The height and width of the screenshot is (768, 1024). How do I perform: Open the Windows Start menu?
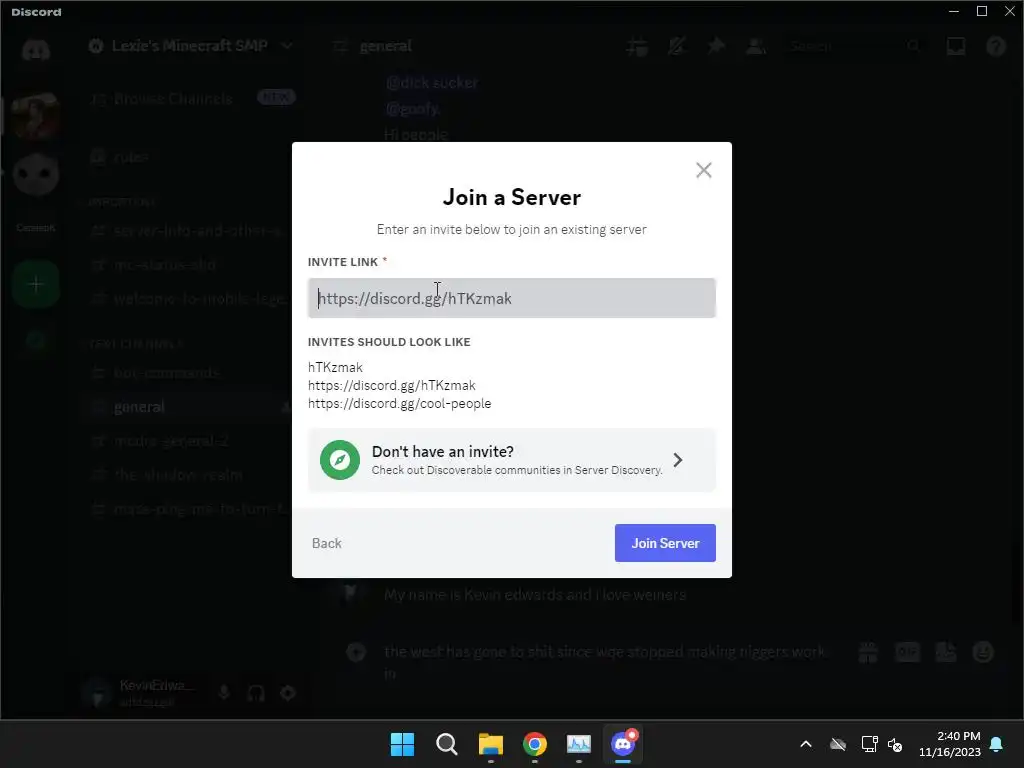[402, 744]
